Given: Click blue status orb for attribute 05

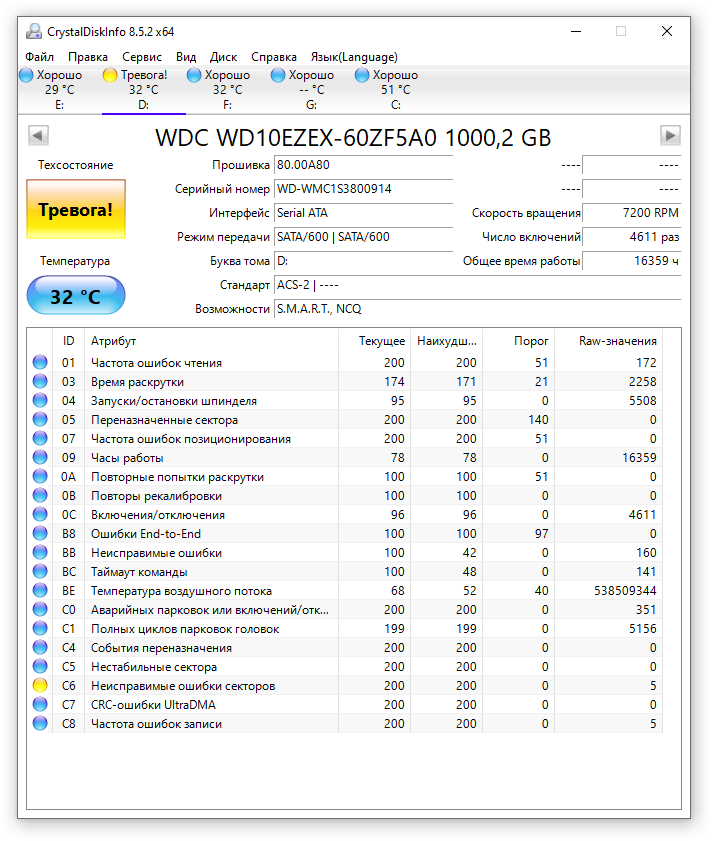Looking at the screenshot, I should pyautogui.click(x=40, y=419).
